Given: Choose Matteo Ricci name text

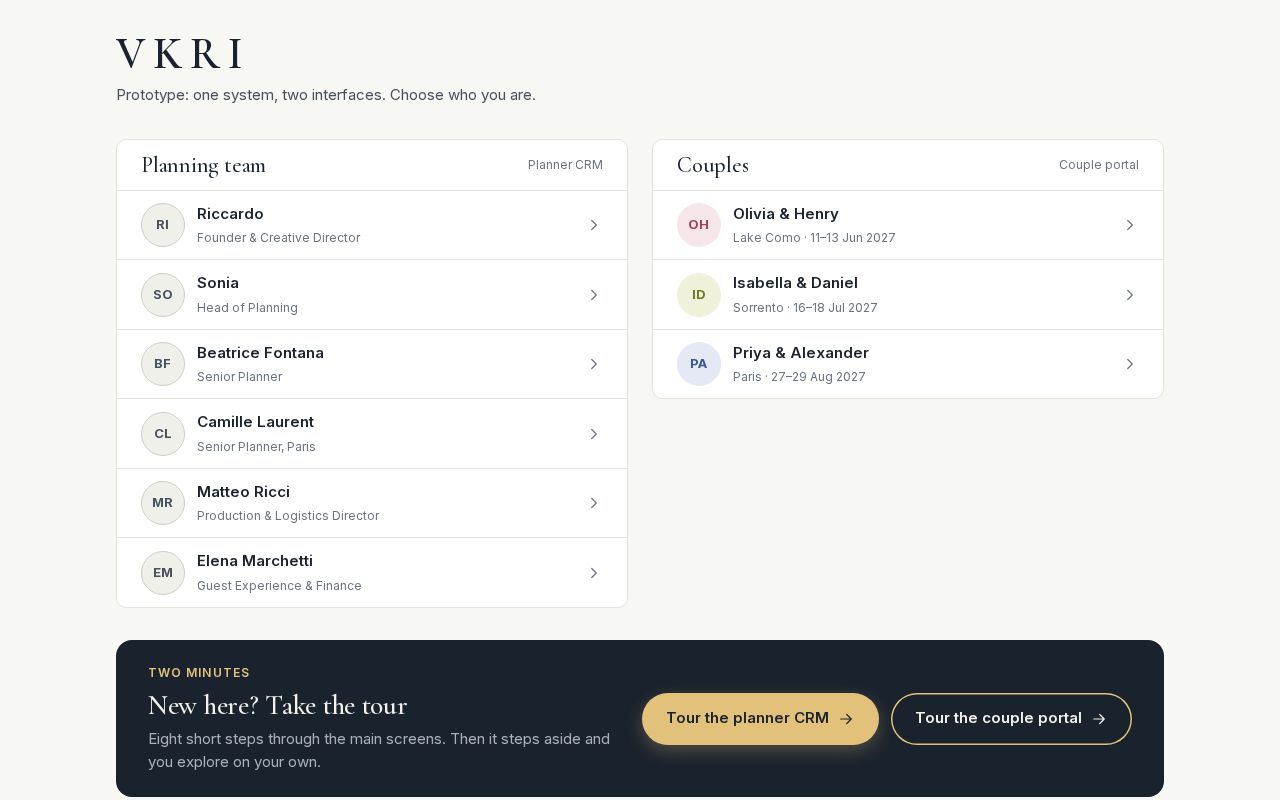Looking at the screenshot, I should point(243,492).
